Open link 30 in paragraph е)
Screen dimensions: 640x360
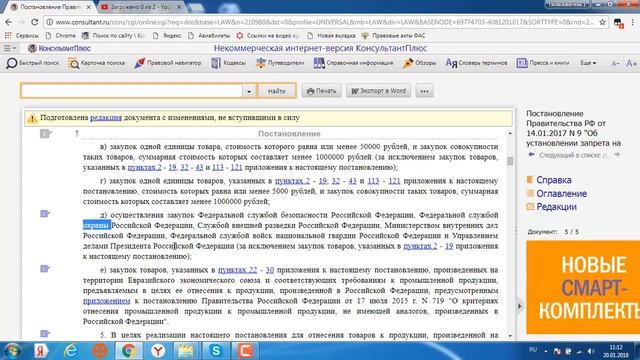[270, 270]
